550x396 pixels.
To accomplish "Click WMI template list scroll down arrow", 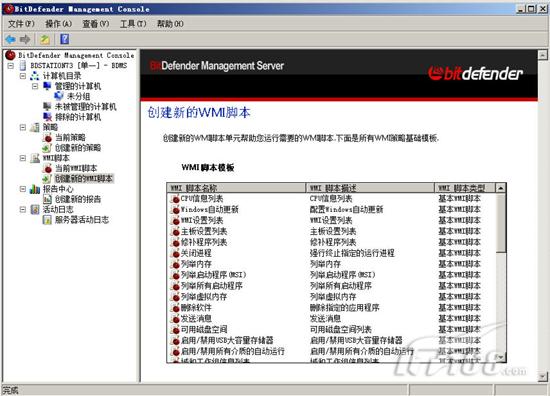I will 501,357.
